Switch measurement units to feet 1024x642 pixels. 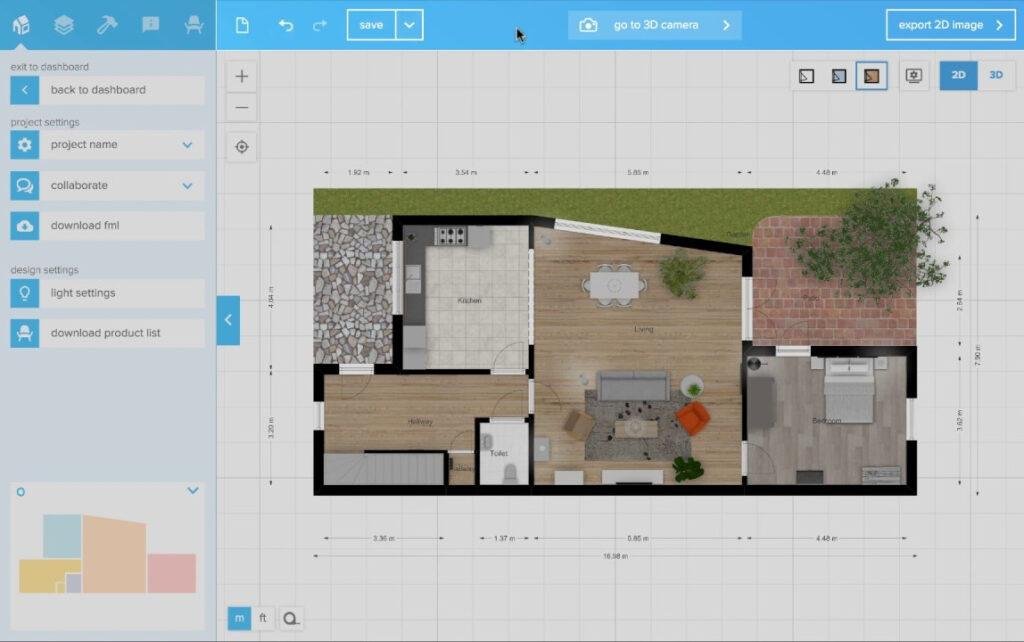[x=264, y=618]
